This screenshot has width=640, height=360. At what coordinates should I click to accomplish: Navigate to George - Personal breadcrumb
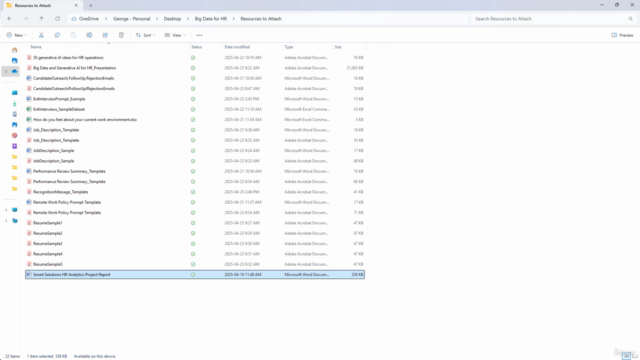[x=131, y=19]
